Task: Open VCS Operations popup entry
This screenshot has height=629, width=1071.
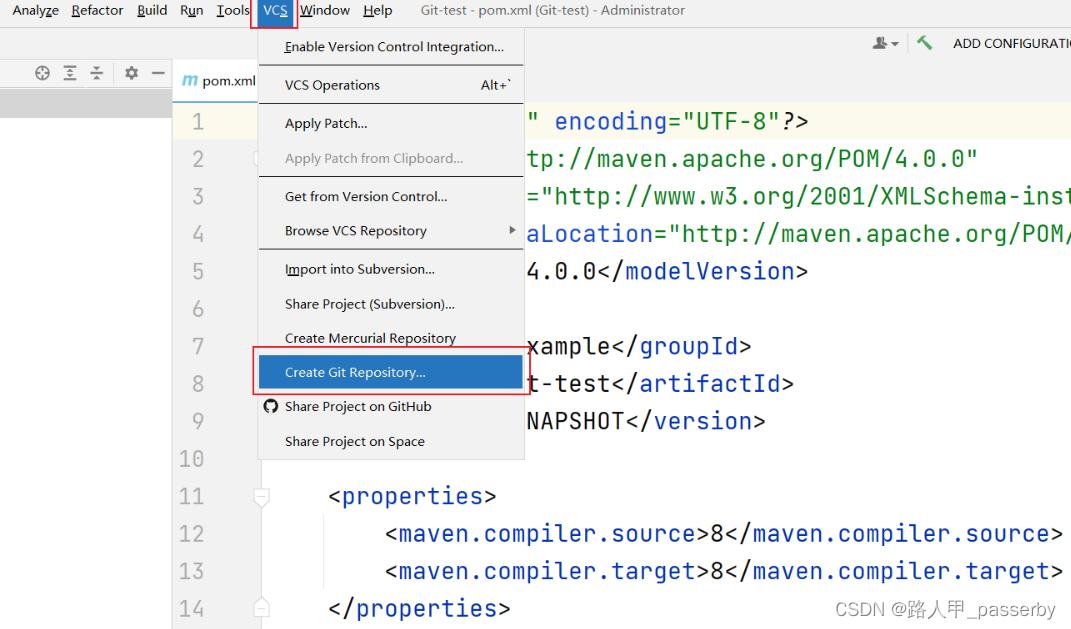Action: point(391,85)
